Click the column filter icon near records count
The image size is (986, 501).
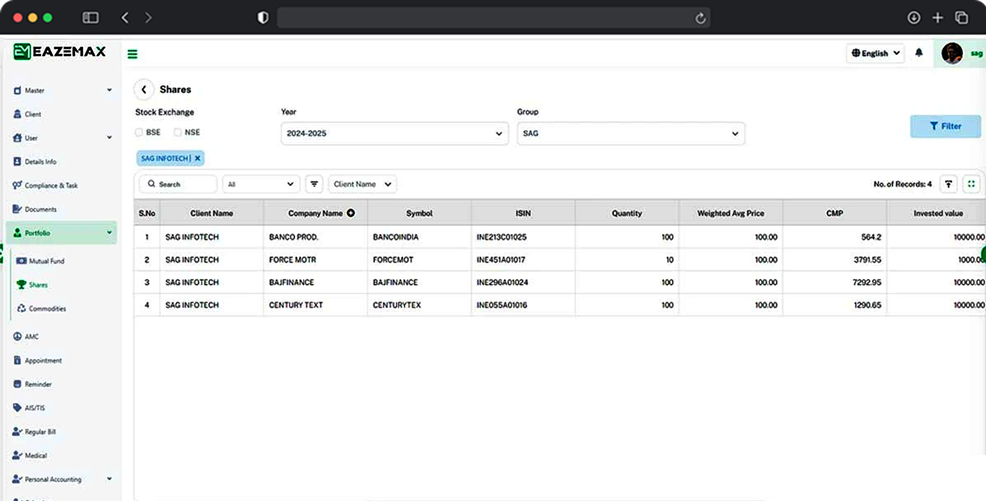(x=948, y=184)
